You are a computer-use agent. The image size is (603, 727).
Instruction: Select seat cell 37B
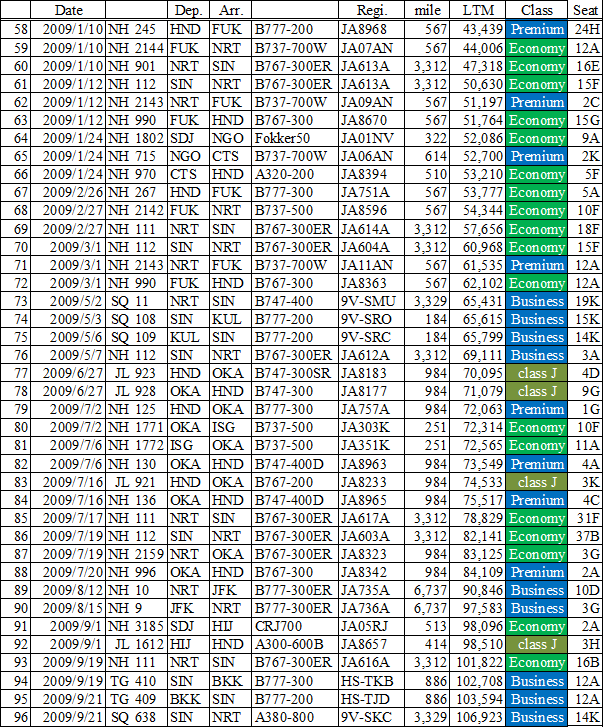click(x=585, y=536)
